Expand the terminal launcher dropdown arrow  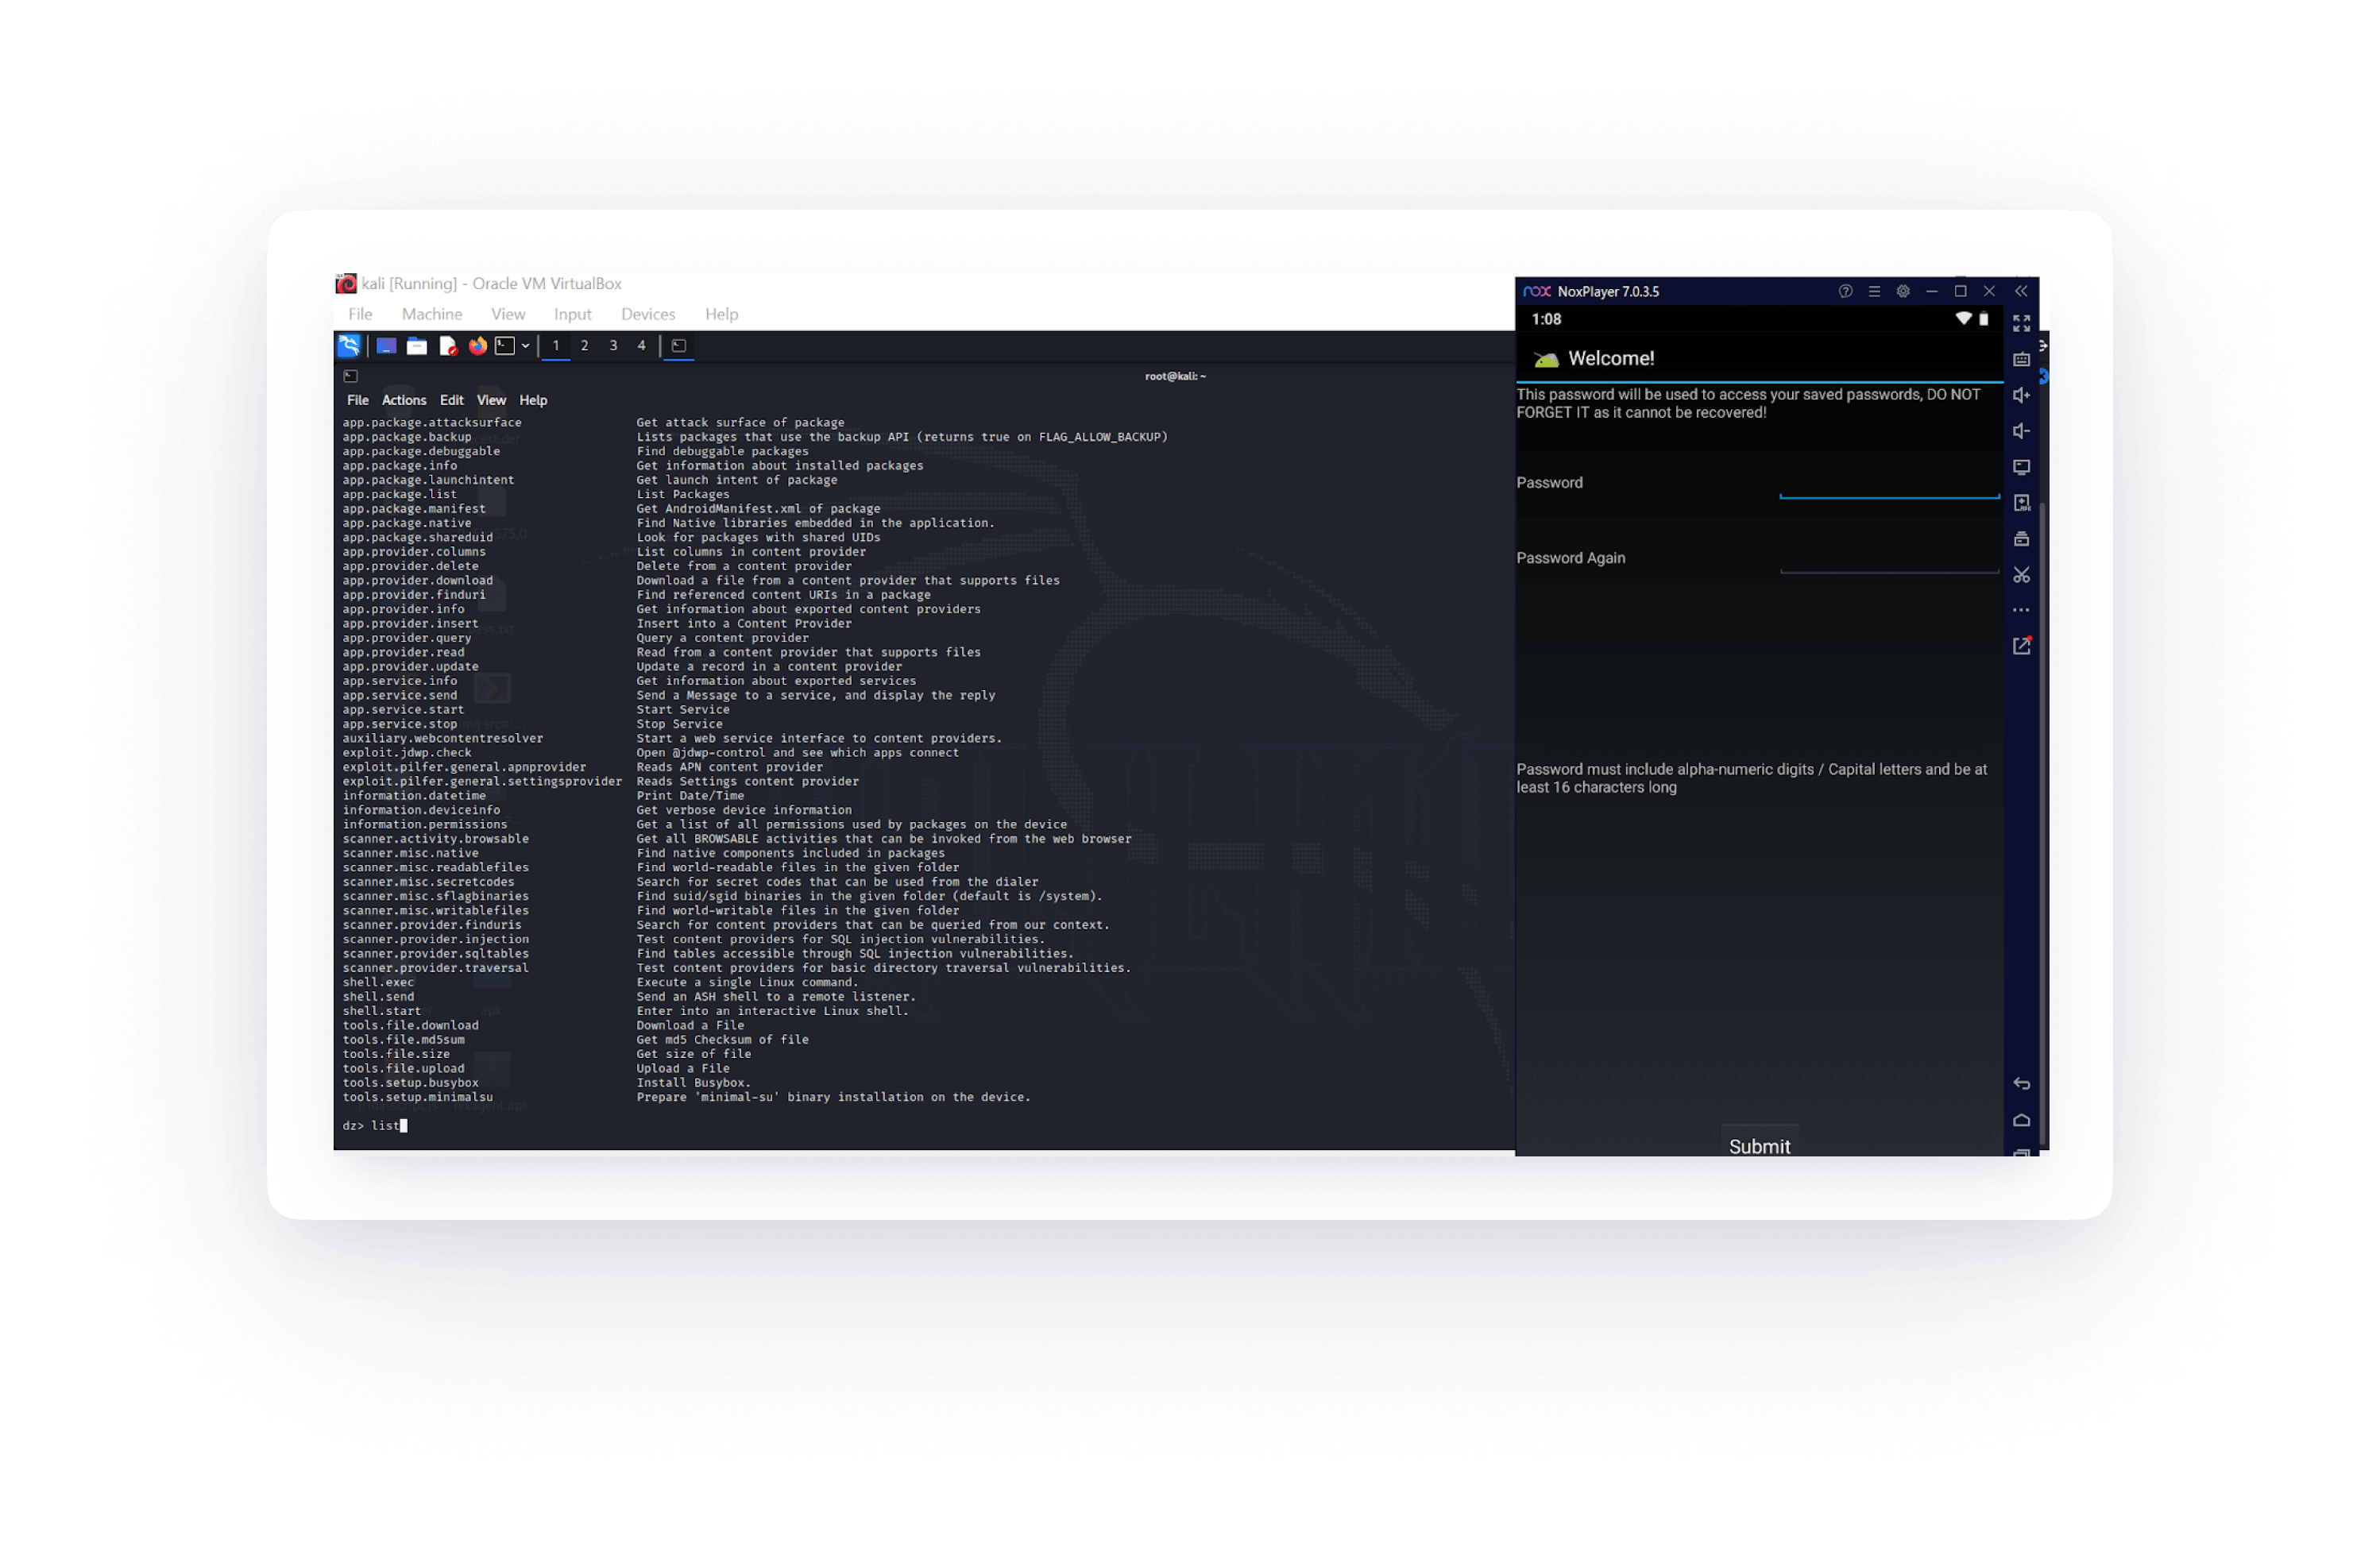point(525,346)
